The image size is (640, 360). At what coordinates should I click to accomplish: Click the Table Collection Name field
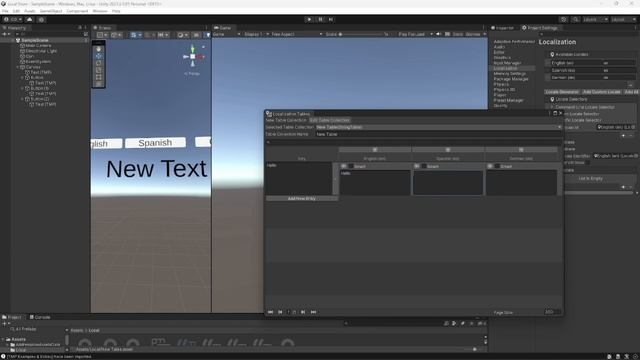[x=439, y=134]
